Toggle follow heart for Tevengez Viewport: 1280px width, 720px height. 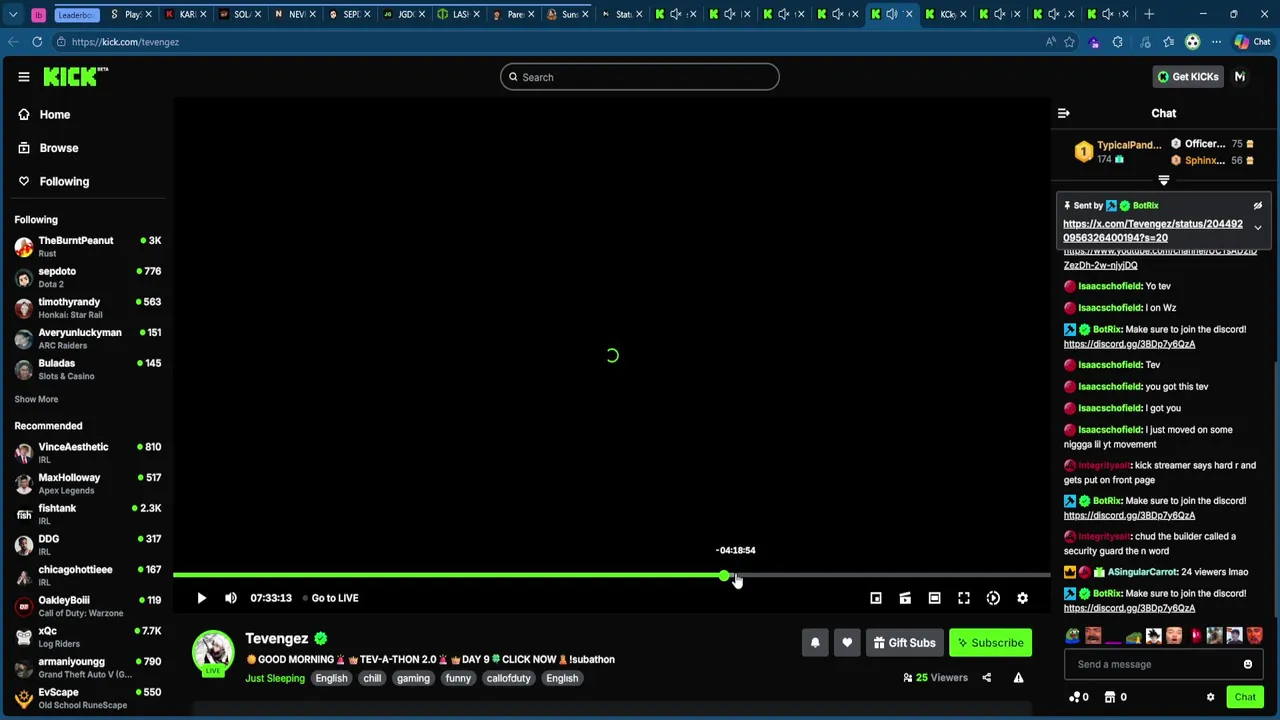click(x=847, y=643)
